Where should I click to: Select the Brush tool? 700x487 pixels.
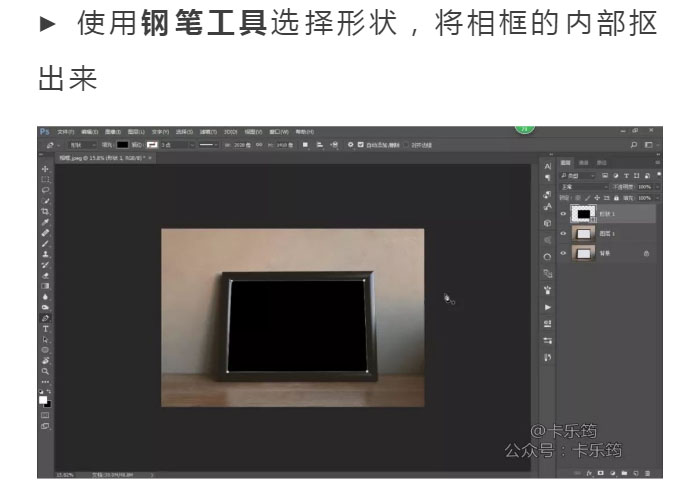[45, 244]
